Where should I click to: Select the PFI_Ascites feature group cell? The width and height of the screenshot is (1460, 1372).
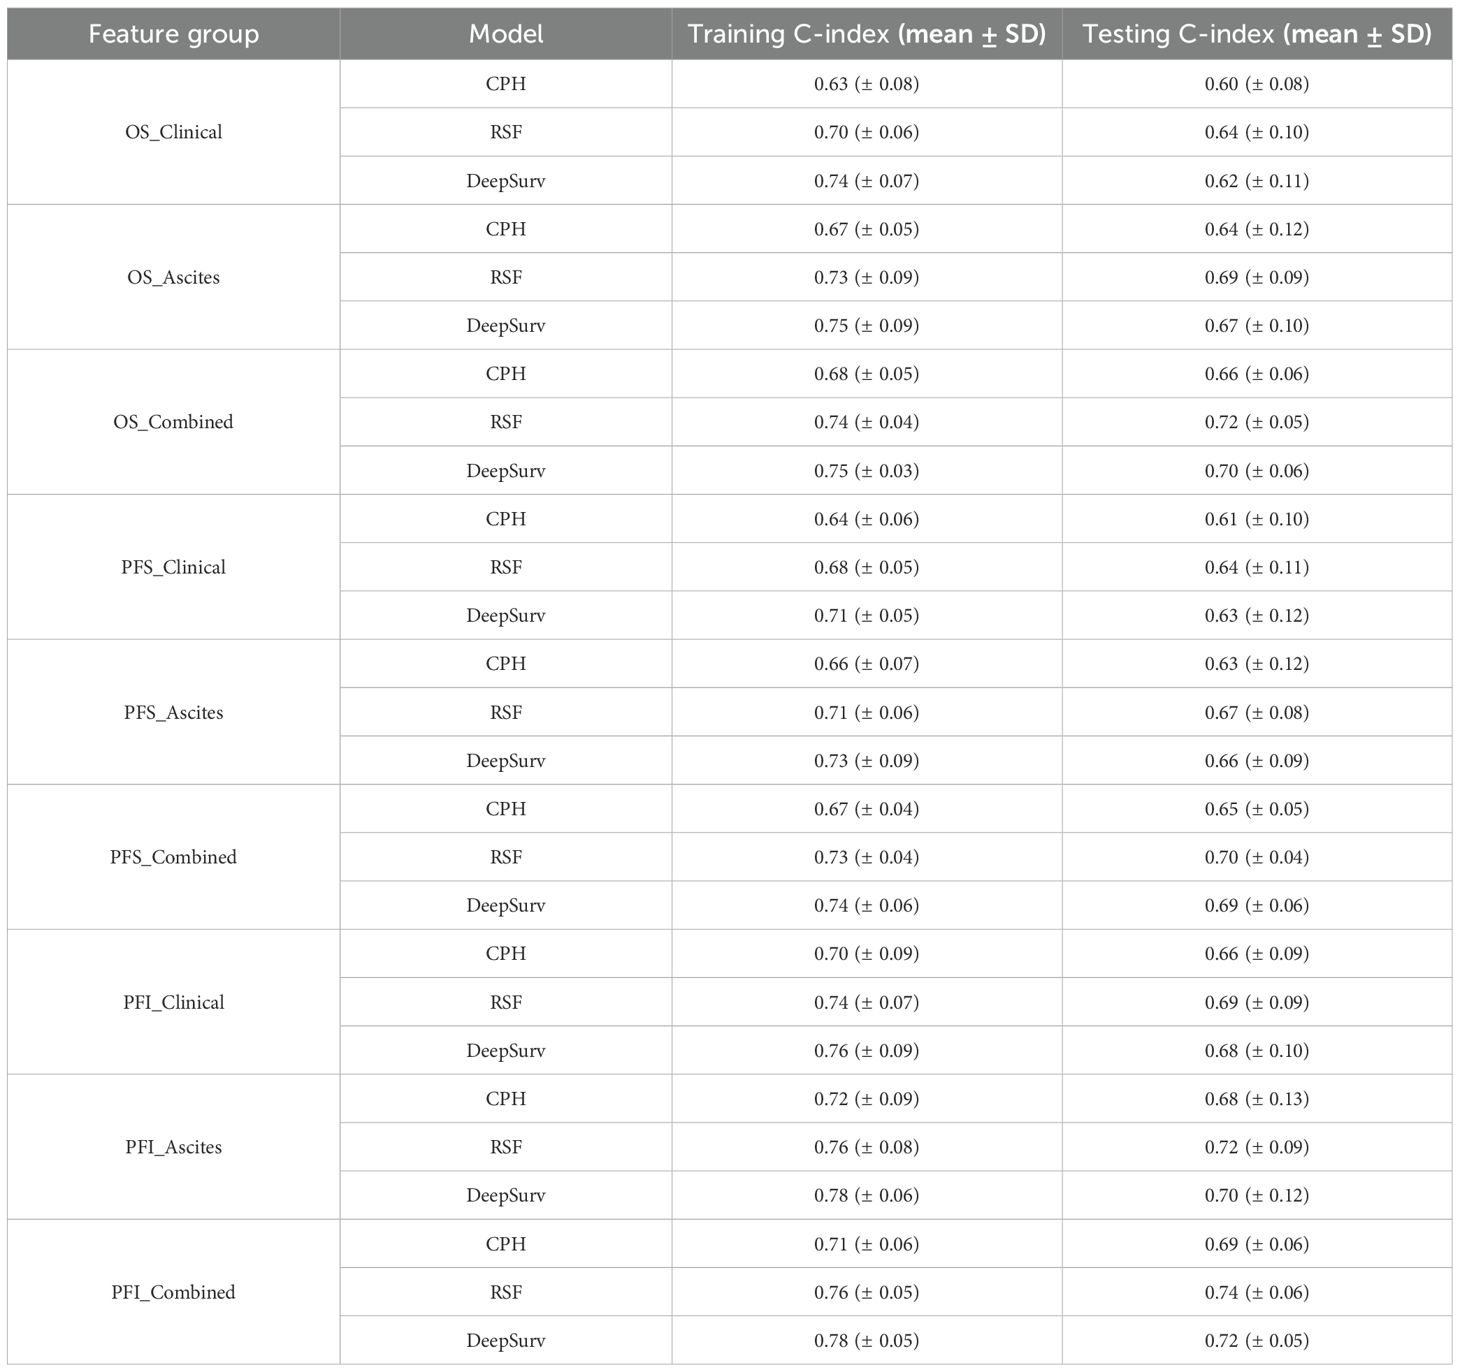(173, 1147)
